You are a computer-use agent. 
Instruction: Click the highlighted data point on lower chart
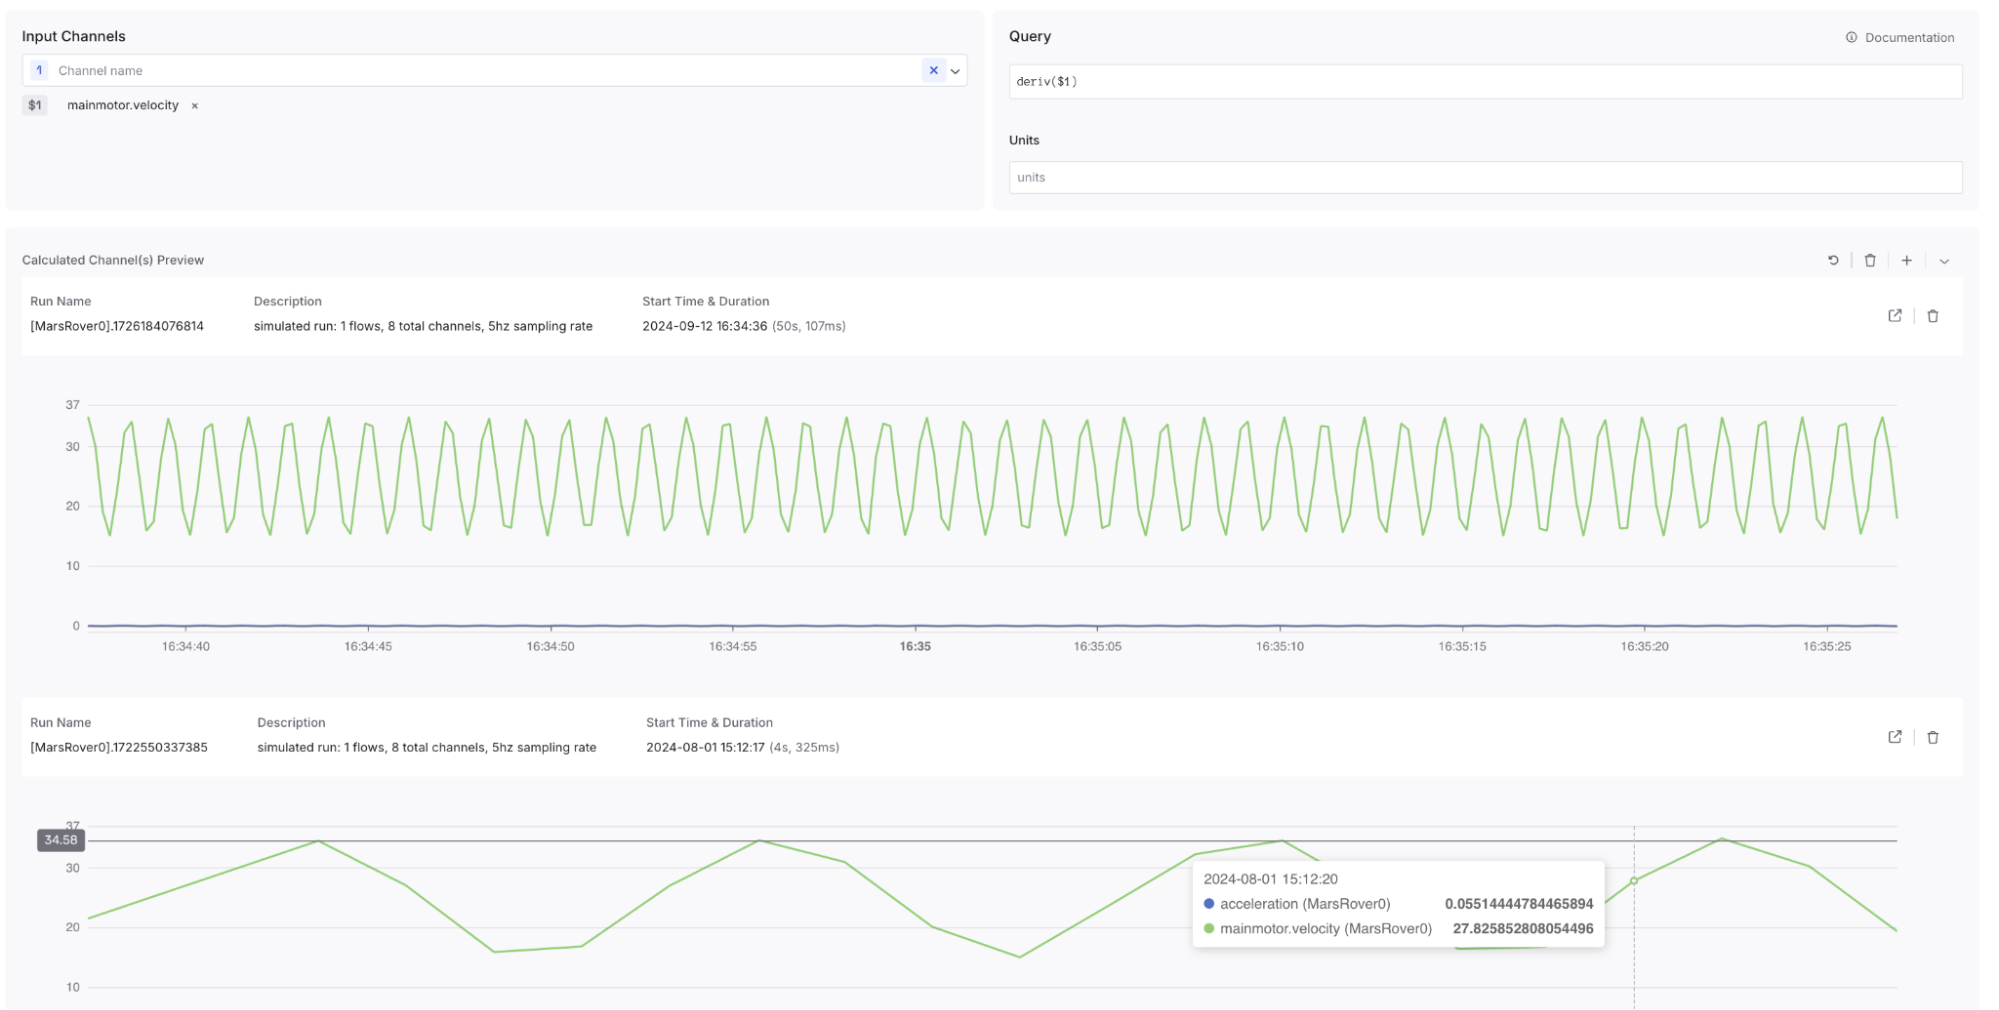[1634, 881]
